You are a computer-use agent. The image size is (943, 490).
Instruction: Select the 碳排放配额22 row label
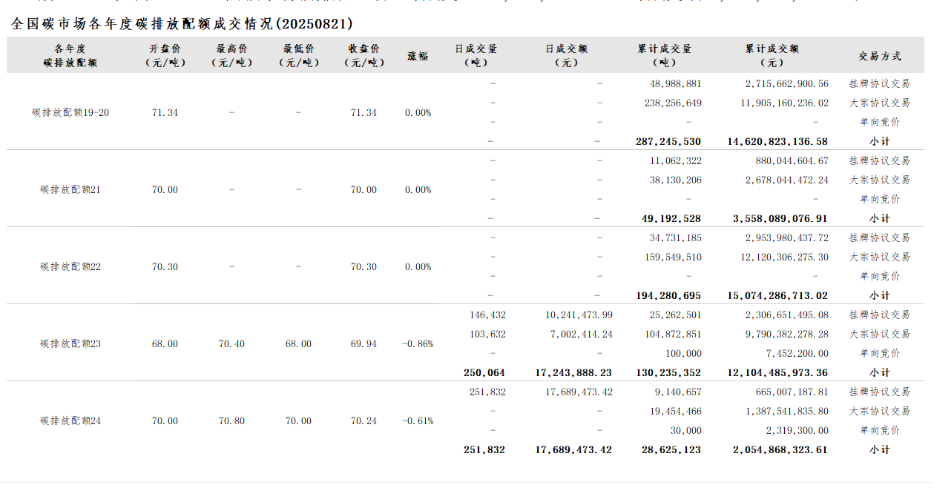click(70, 266)
